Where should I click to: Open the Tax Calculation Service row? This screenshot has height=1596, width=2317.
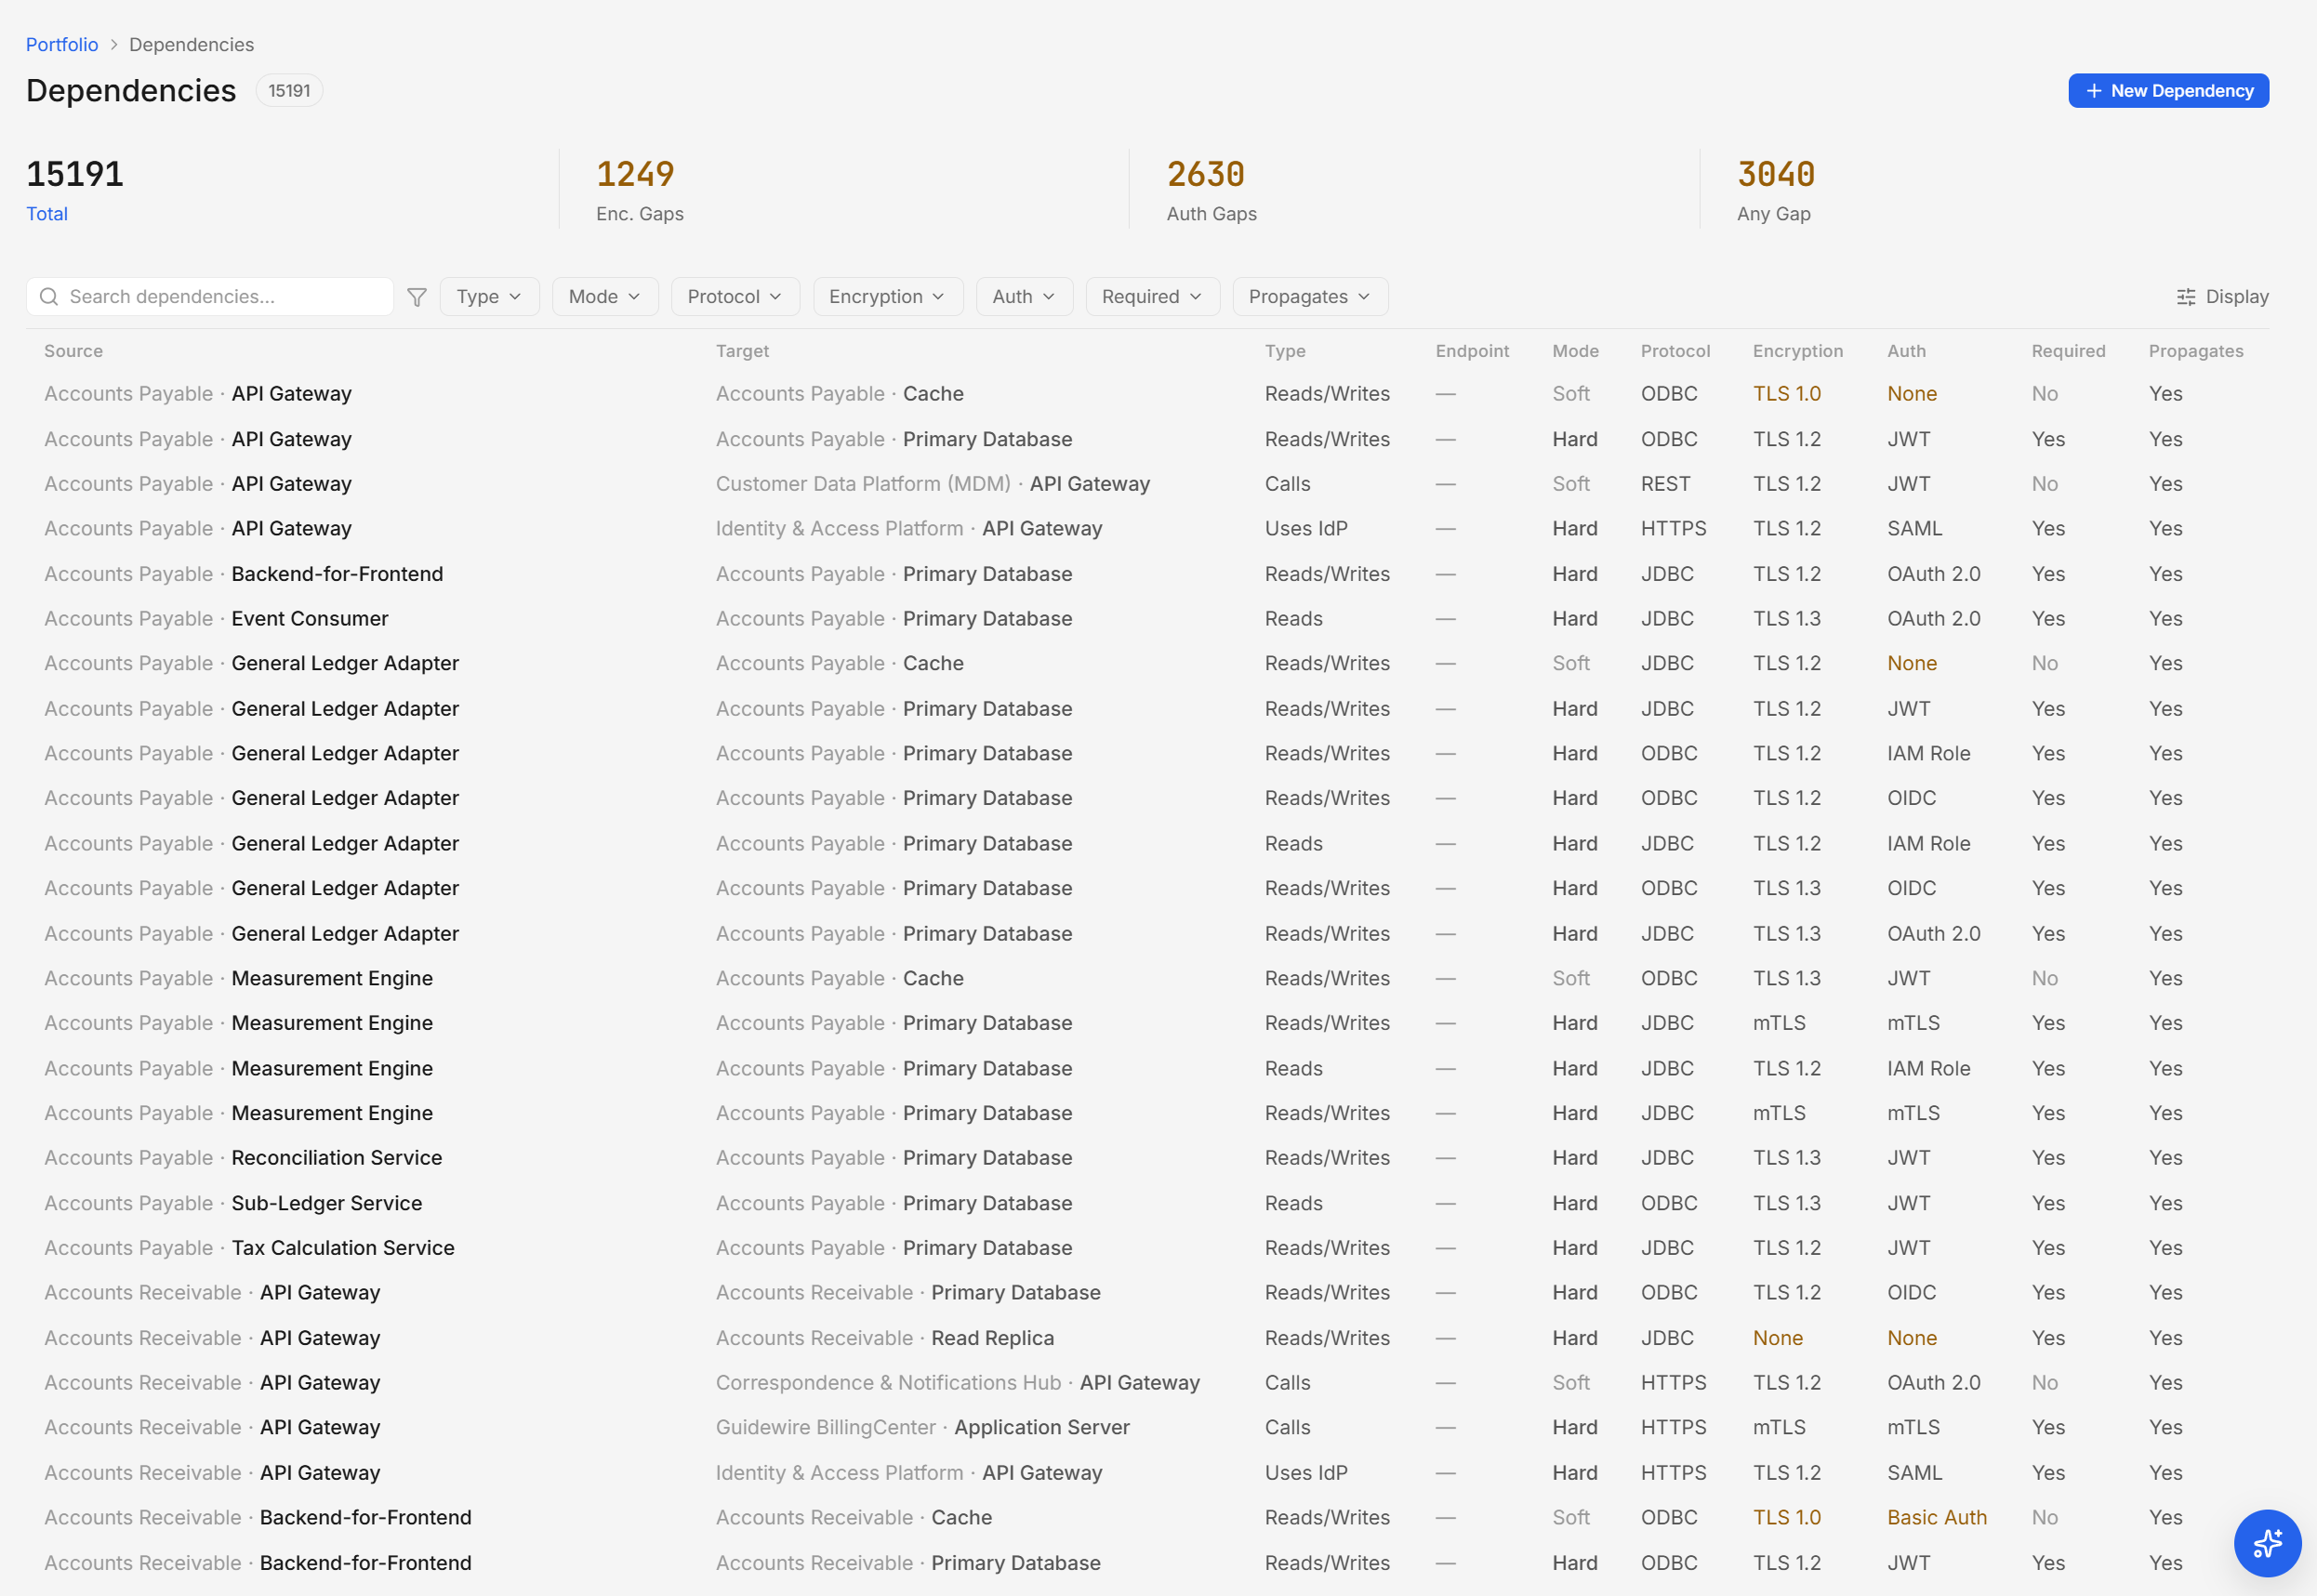point(1147,1248)
